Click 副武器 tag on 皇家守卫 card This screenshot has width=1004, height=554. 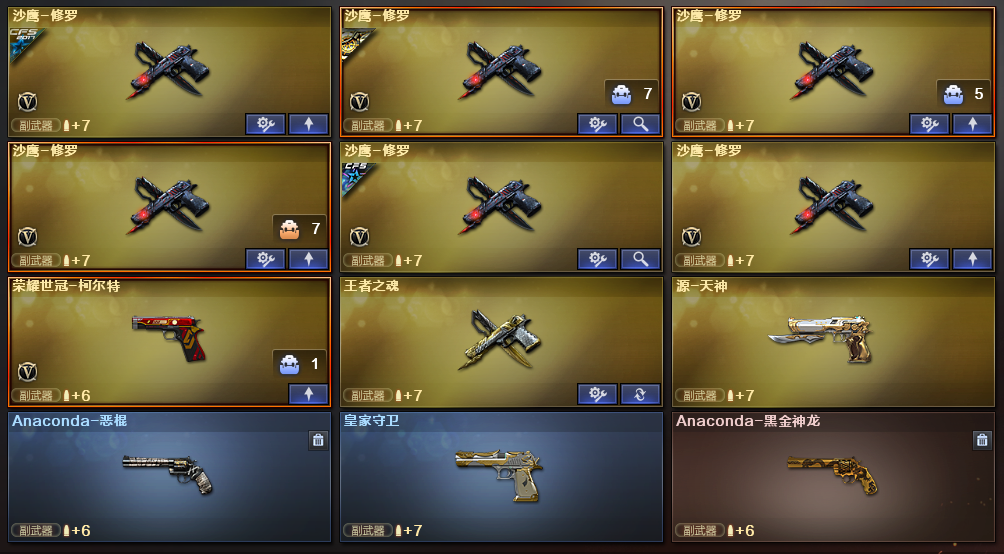point(368,530)
